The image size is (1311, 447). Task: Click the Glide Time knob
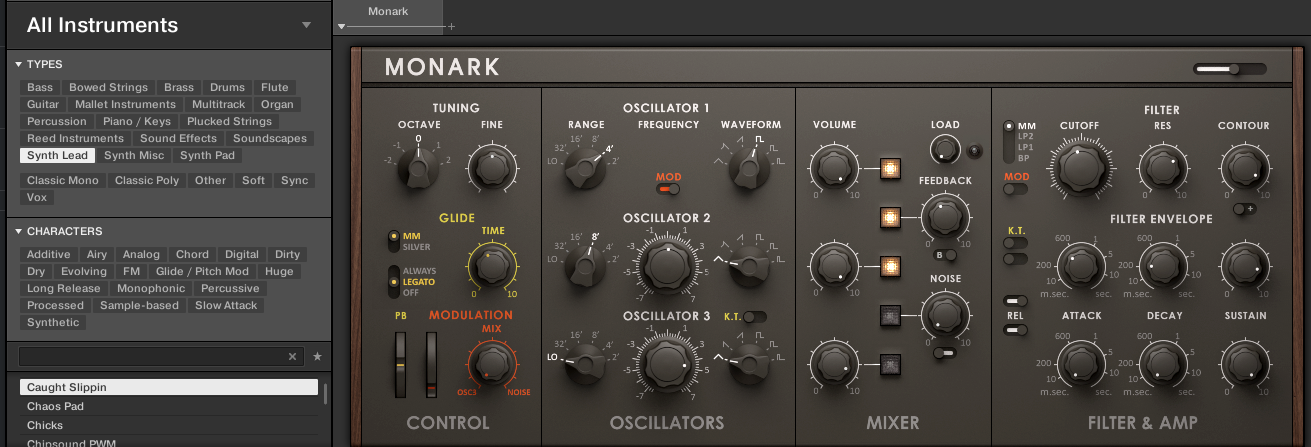click(490, 265)
